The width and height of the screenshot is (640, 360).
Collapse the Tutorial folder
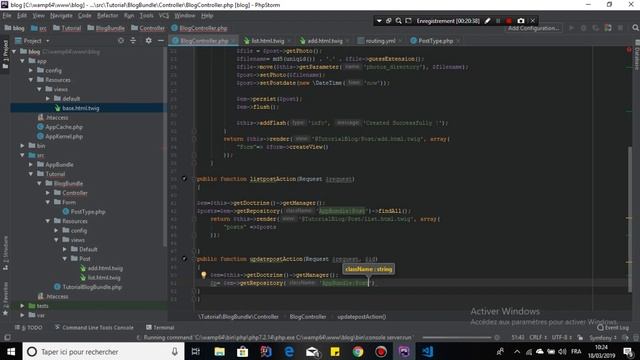pyautogui.click(x=31, y=174)
